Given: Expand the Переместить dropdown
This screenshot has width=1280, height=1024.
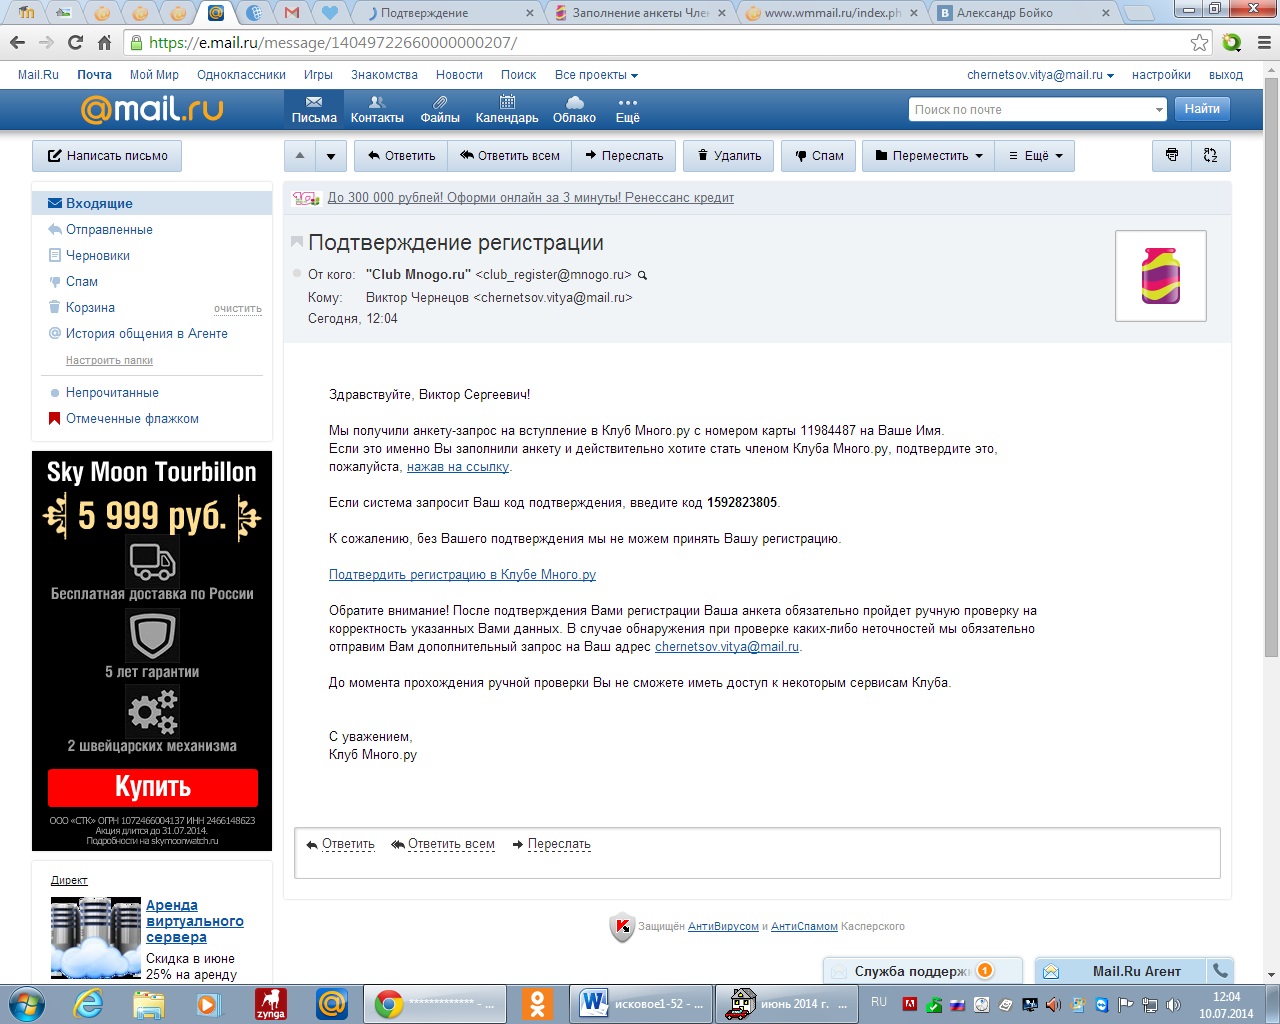Looking at the screenshot, I should (929, 156).
